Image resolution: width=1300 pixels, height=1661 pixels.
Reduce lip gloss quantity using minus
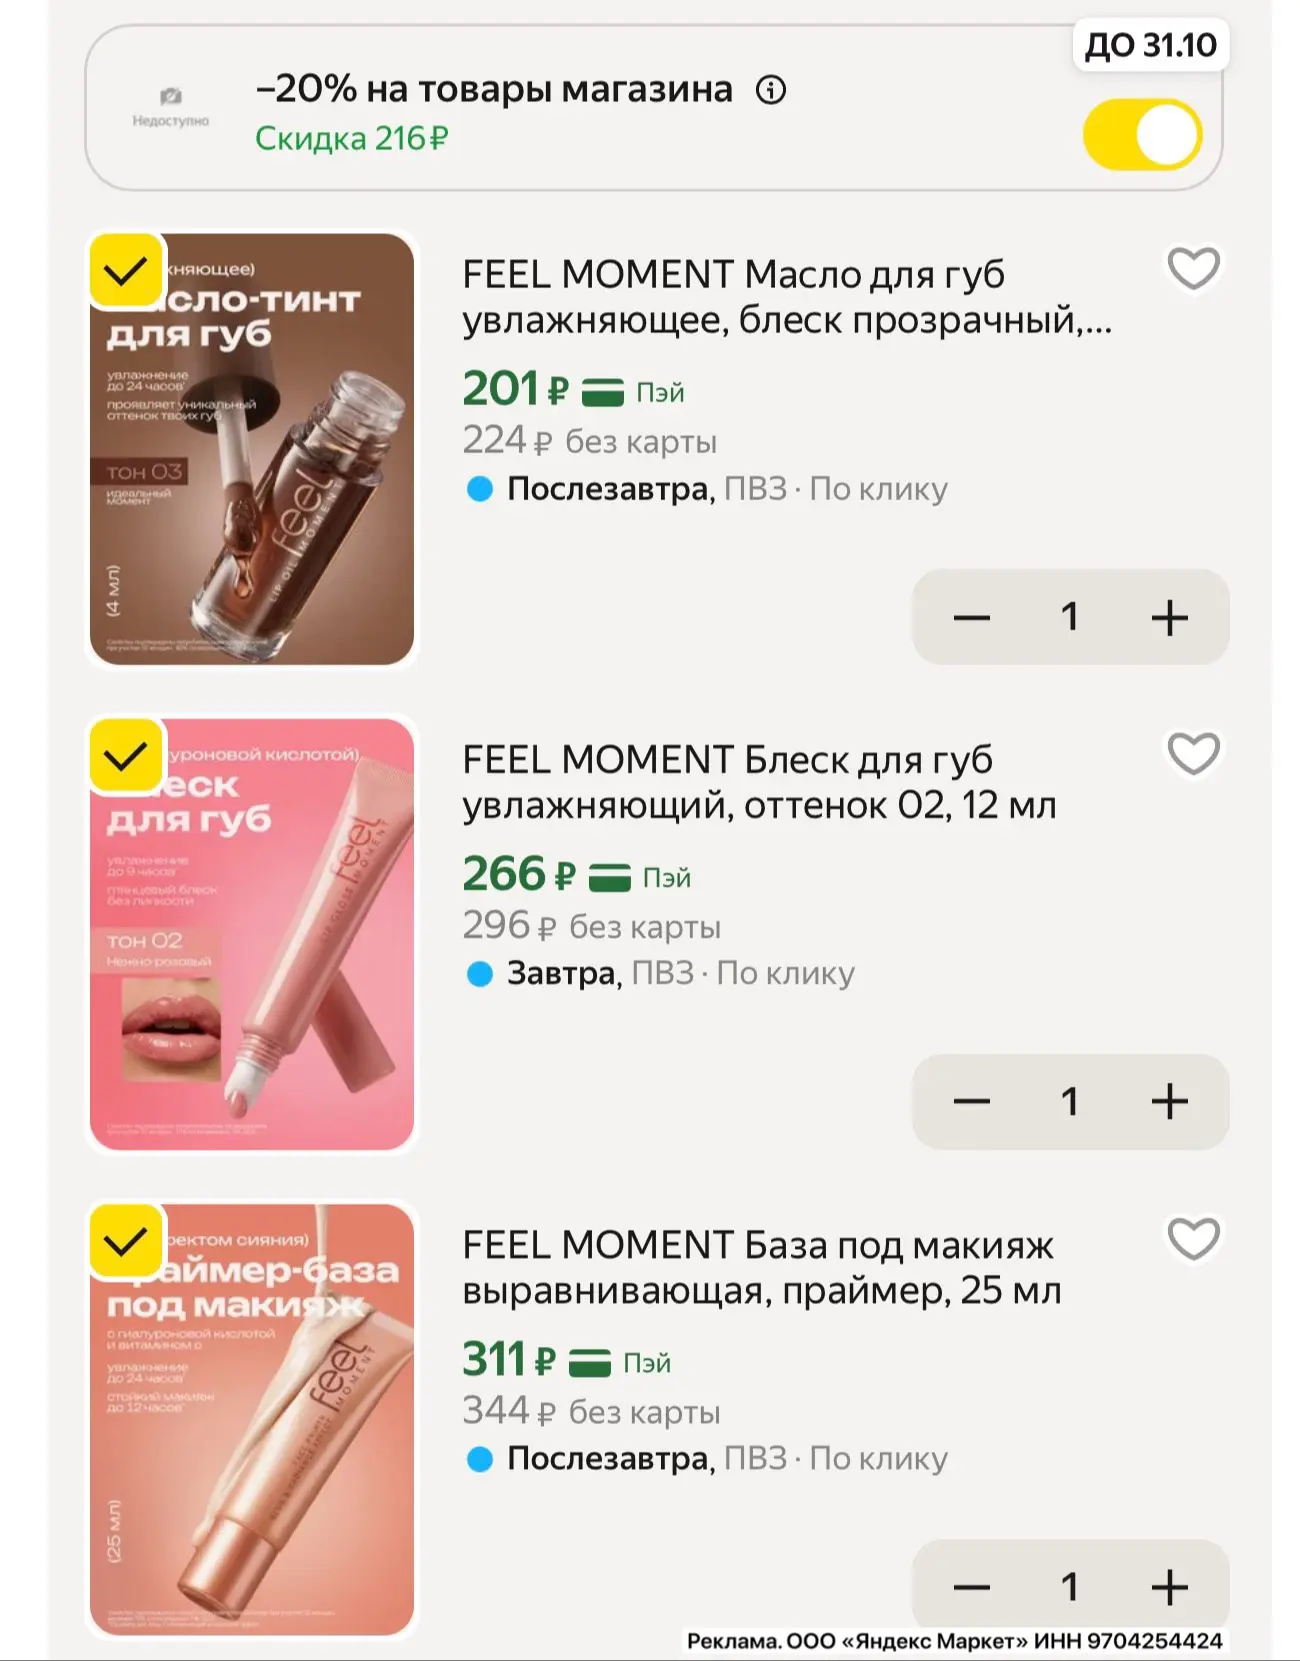pyautogui.click(x=971, y=1101)
